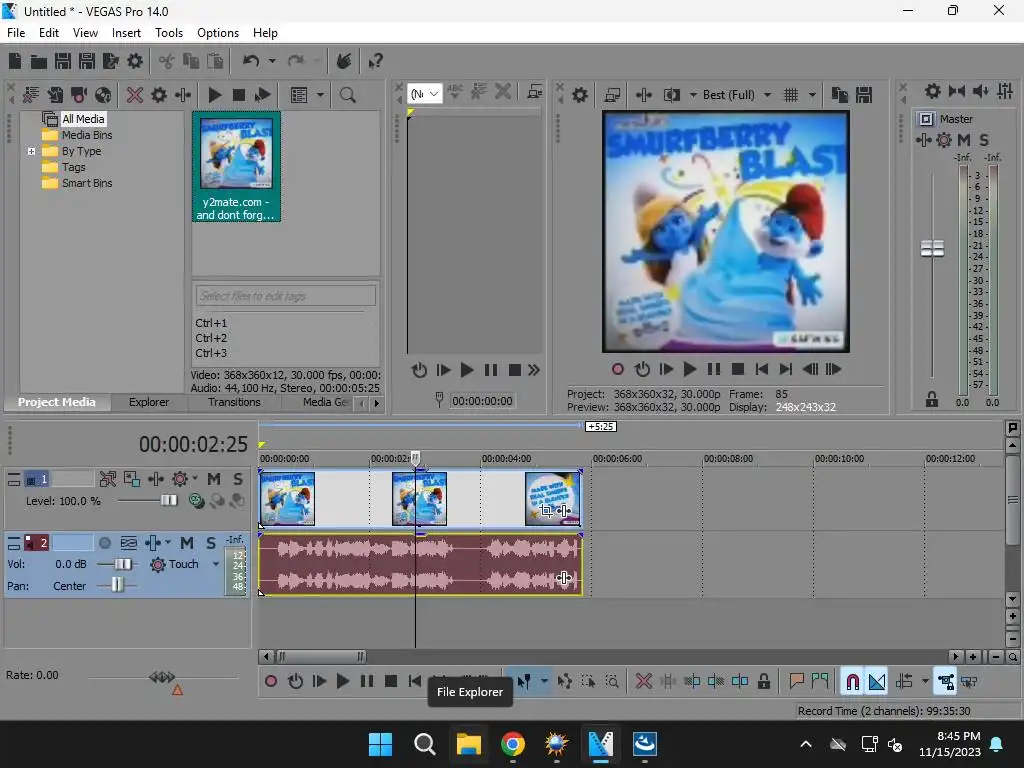Viewport: 1024px width, 768px height.
Task: Select the Smart Bins folder
Action: tap(87, 184)
